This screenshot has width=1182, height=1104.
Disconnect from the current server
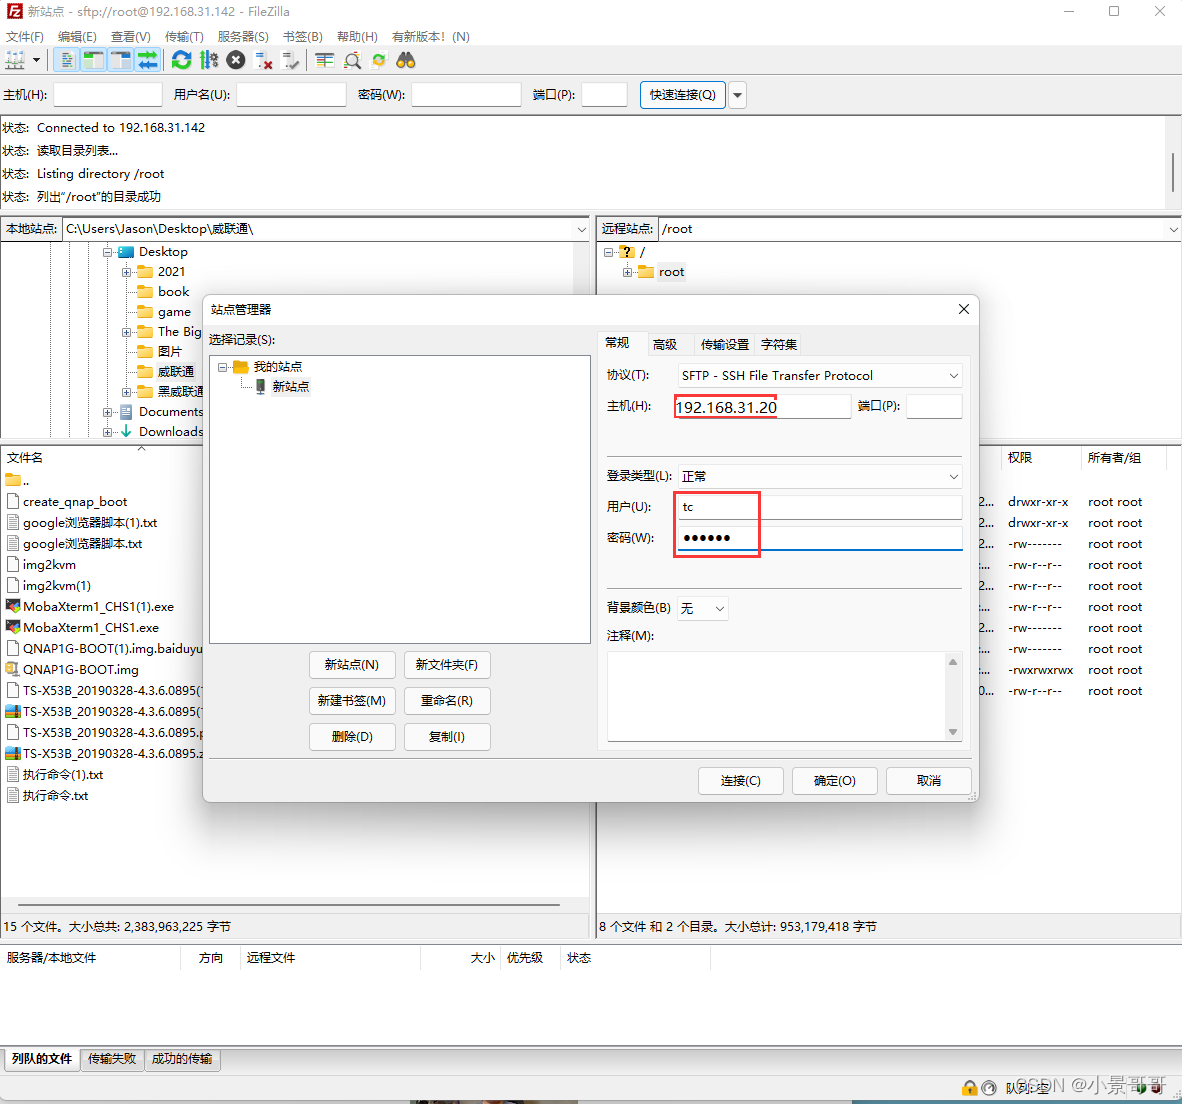[263, 60]
